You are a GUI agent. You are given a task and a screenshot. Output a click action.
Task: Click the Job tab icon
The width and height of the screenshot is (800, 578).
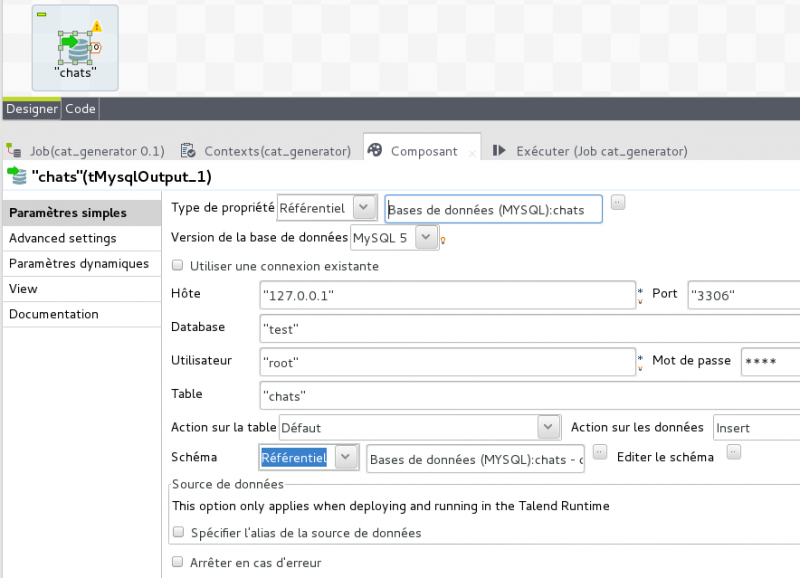click(x=14, y=150)
